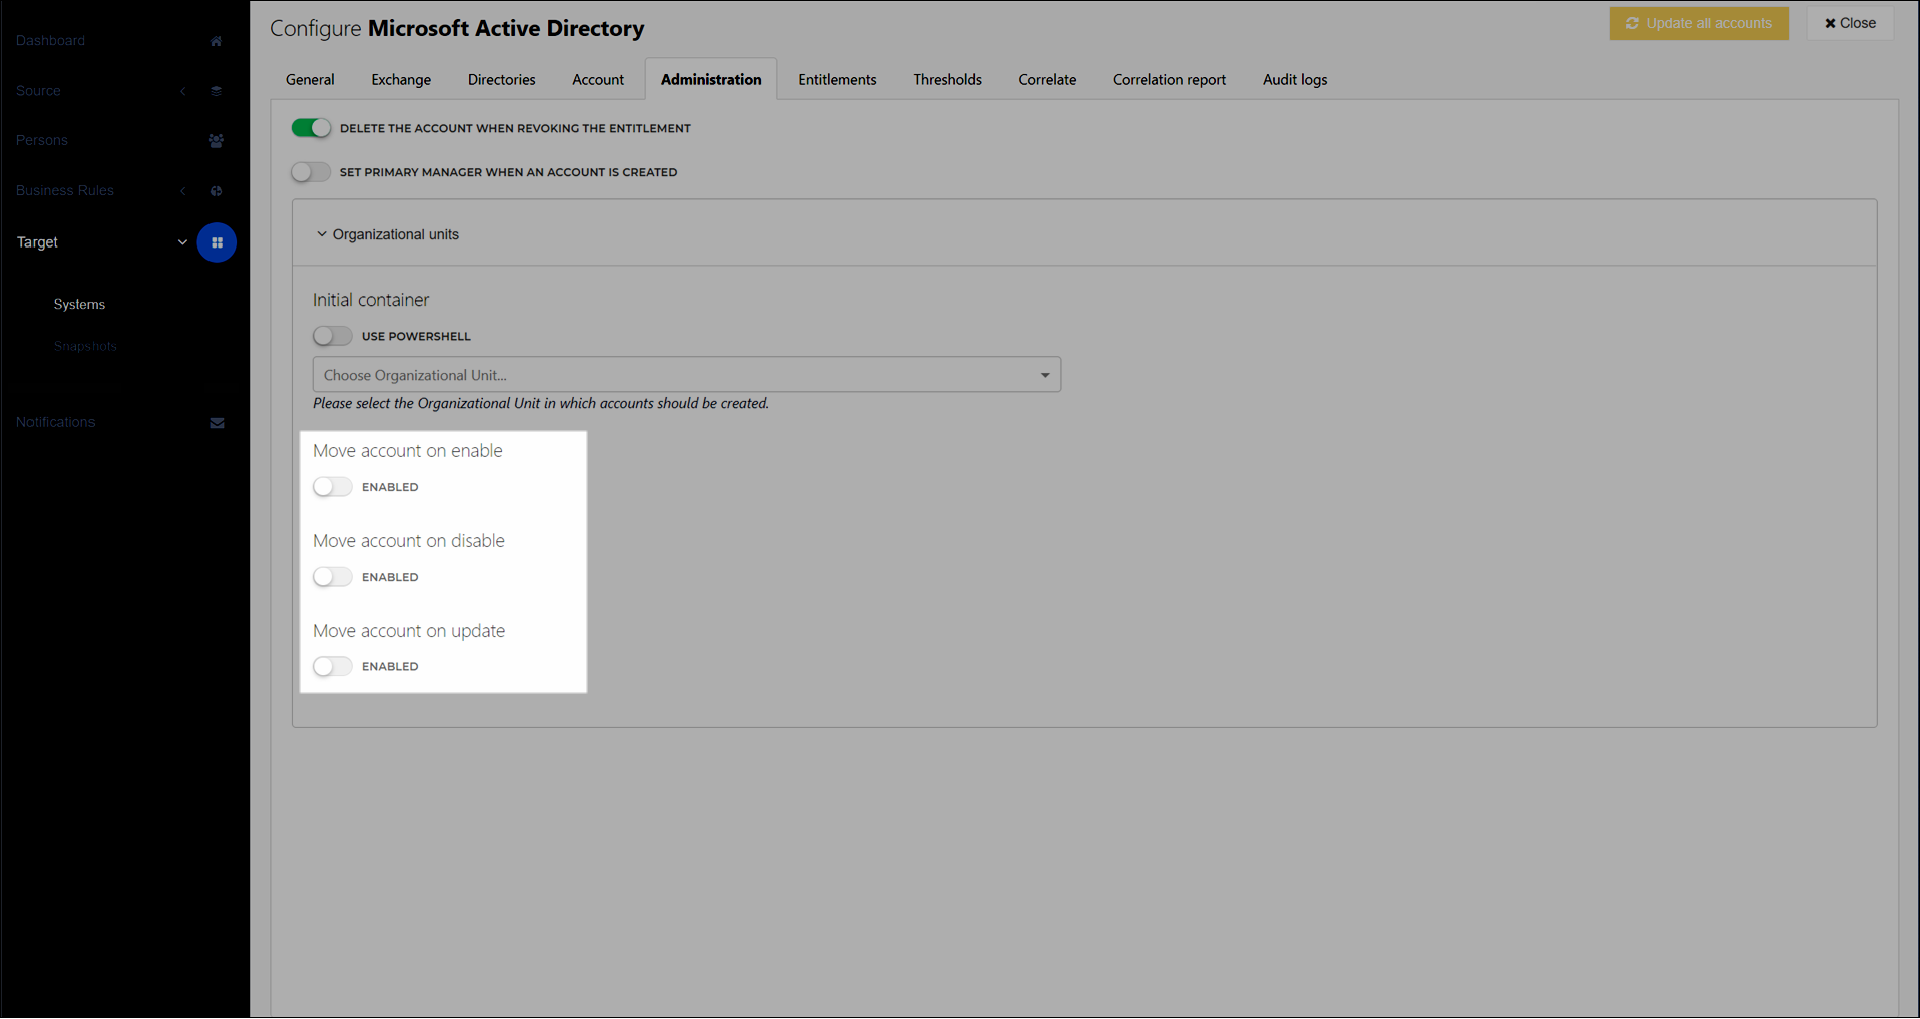Viewport: 1920px width, 1019px height.
Task: Click the Business Rules menu label
Action: (x=65, y=191)
